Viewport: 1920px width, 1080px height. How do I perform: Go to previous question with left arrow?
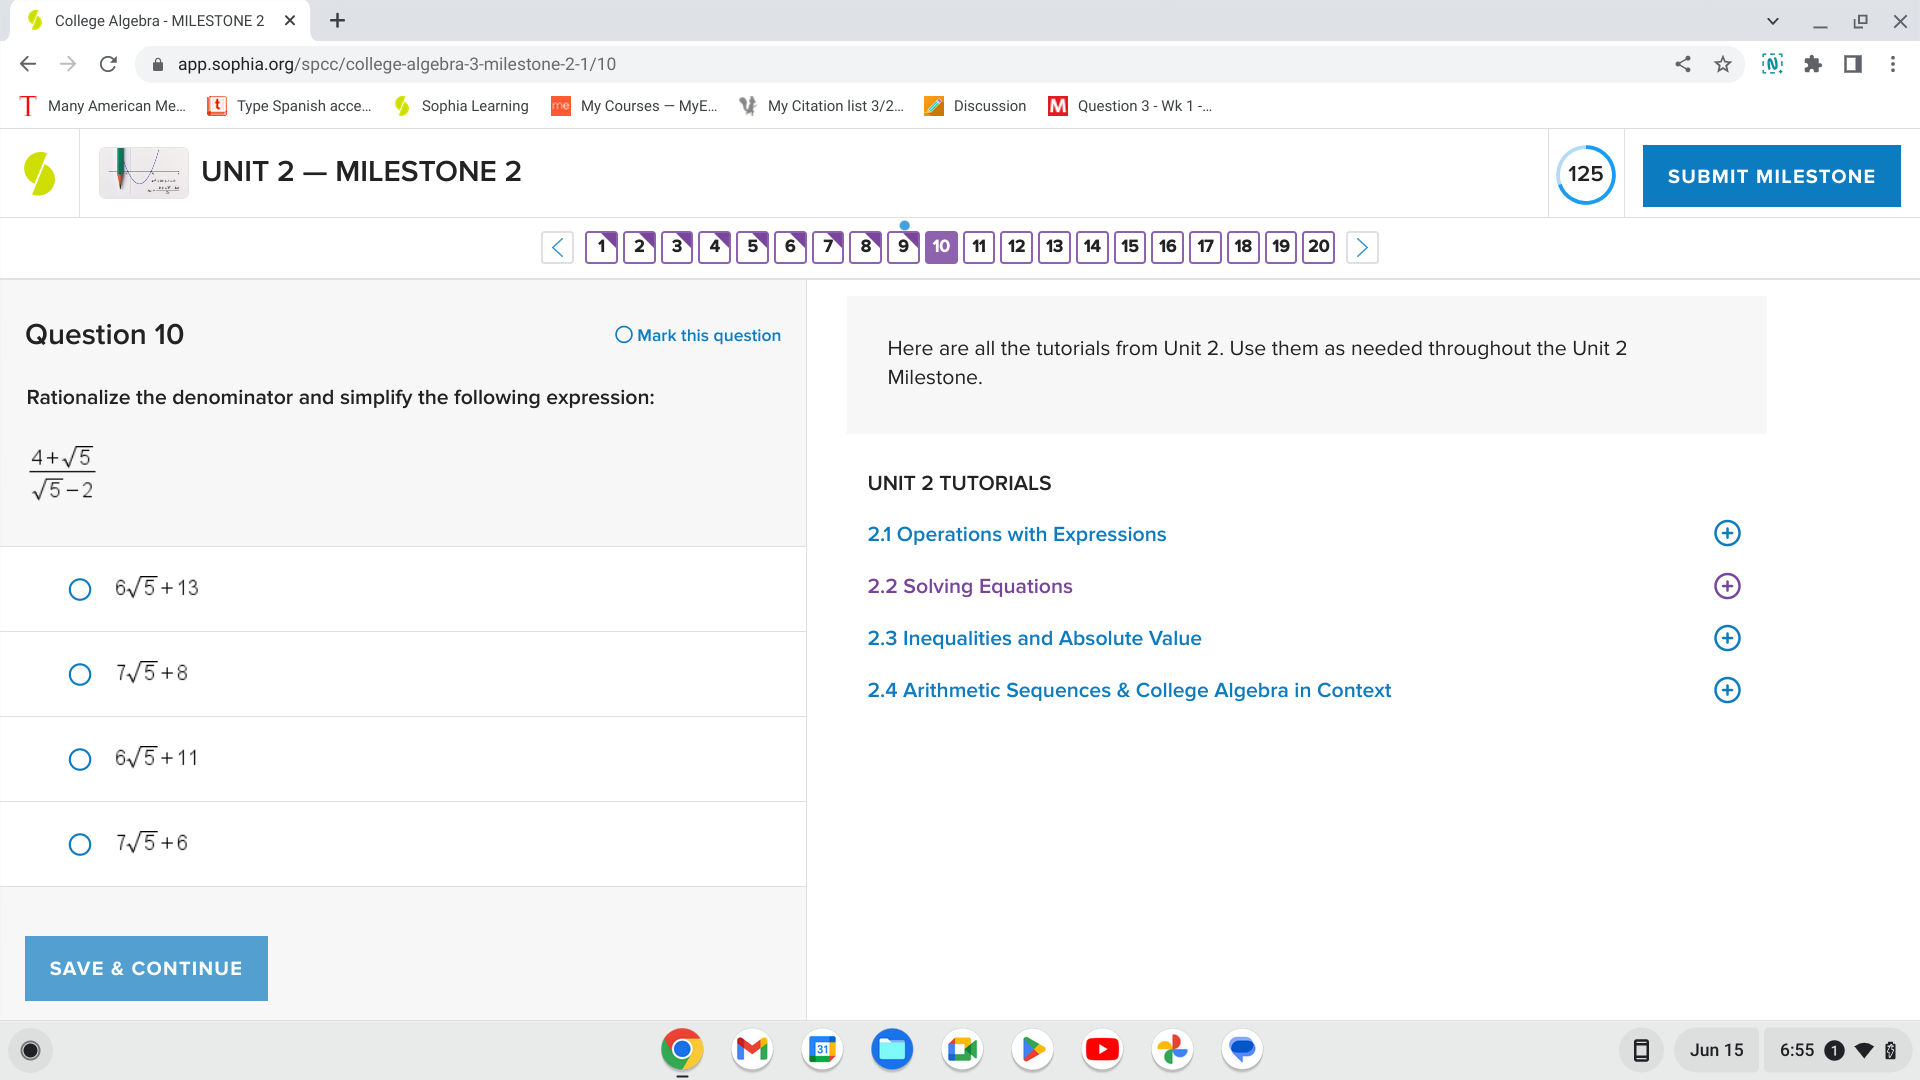558,247
